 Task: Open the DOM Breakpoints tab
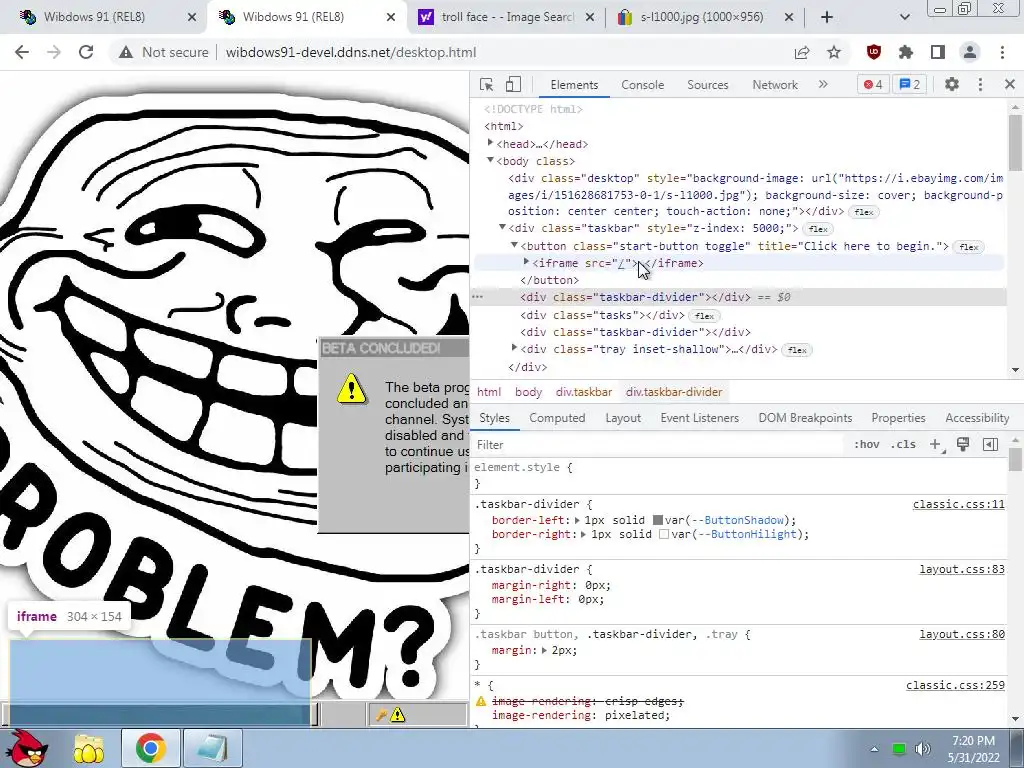pos(805,418)
